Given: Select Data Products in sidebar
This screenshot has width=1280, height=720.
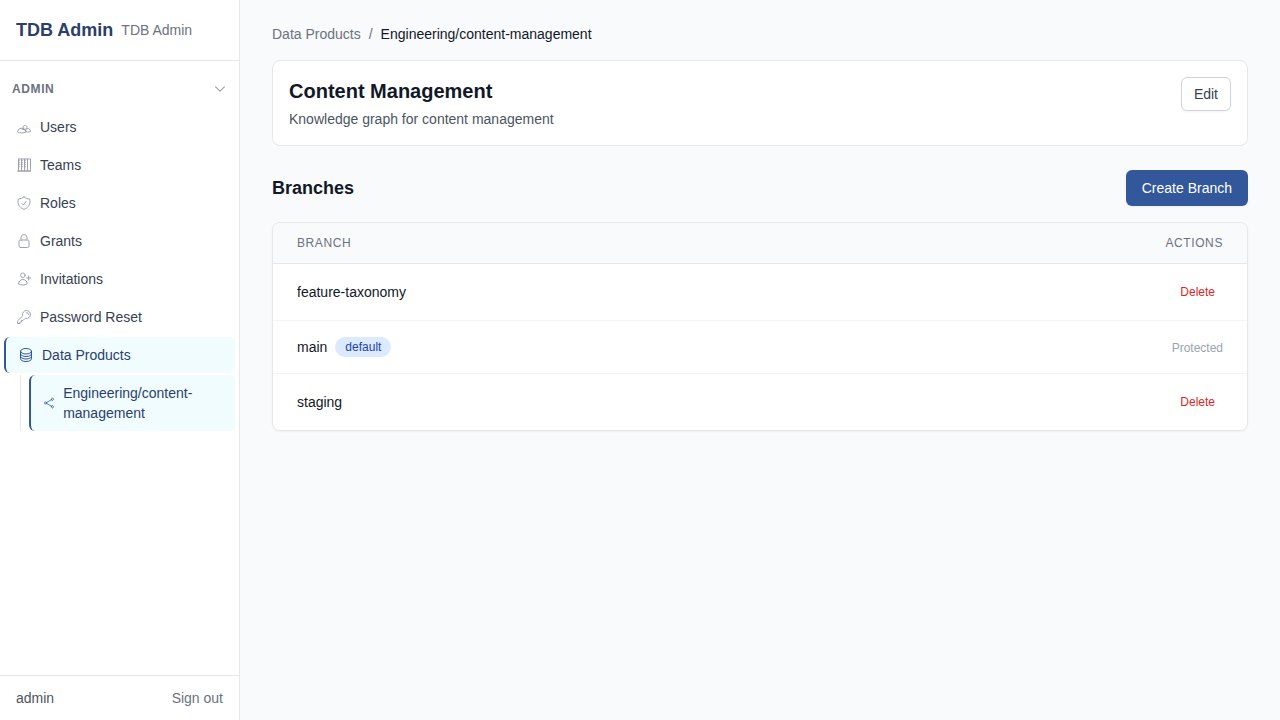Looking at the screenshot, I should [x=119, y=355].
